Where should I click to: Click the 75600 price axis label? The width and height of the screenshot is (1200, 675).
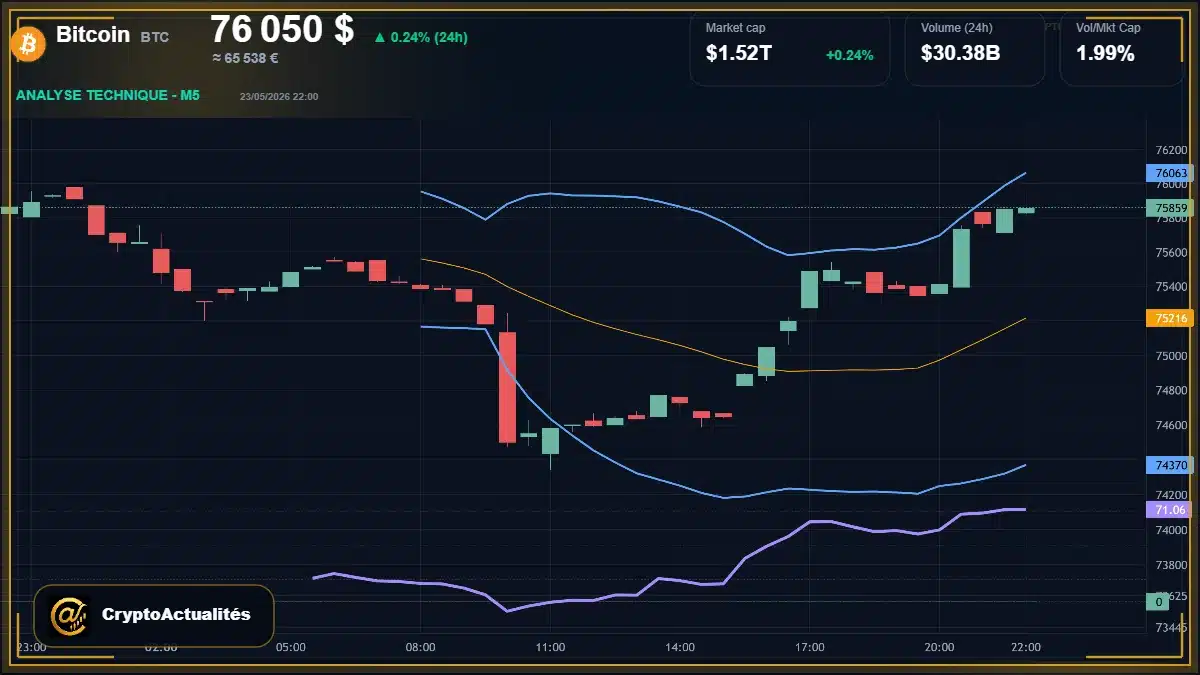1171,253
